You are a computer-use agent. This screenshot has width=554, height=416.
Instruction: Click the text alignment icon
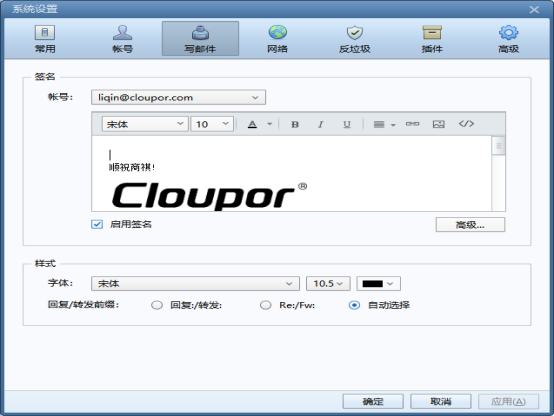click(x=379, y=124)
